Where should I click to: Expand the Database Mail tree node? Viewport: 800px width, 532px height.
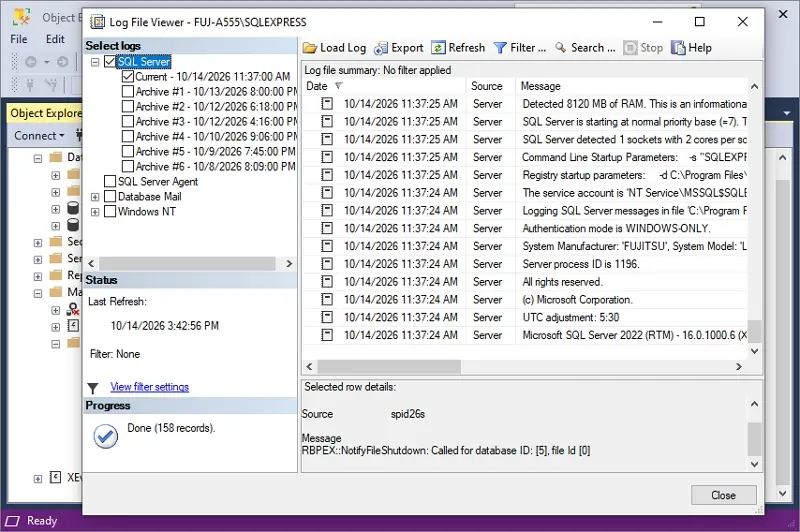pos(95,197)
